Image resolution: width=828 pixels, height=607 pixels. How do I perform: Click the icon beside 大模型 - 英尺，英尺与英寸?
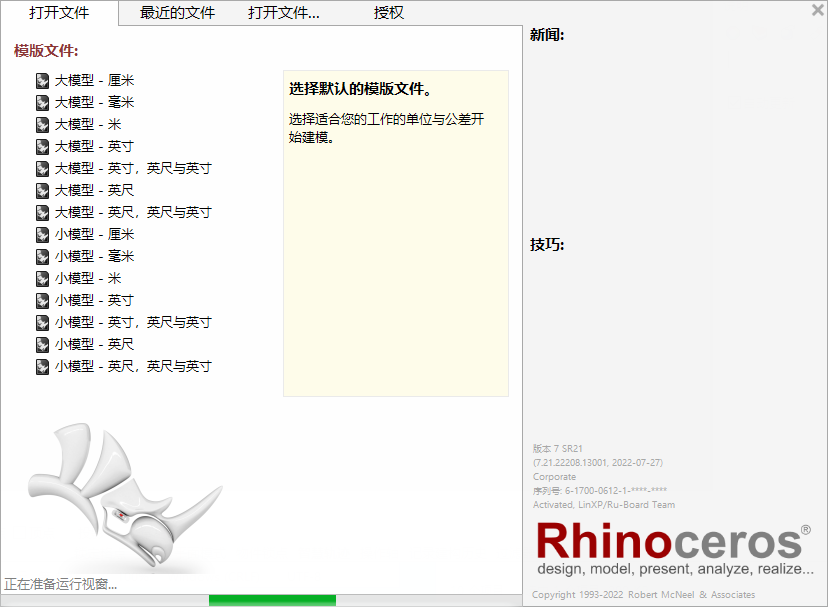(42, 212)
